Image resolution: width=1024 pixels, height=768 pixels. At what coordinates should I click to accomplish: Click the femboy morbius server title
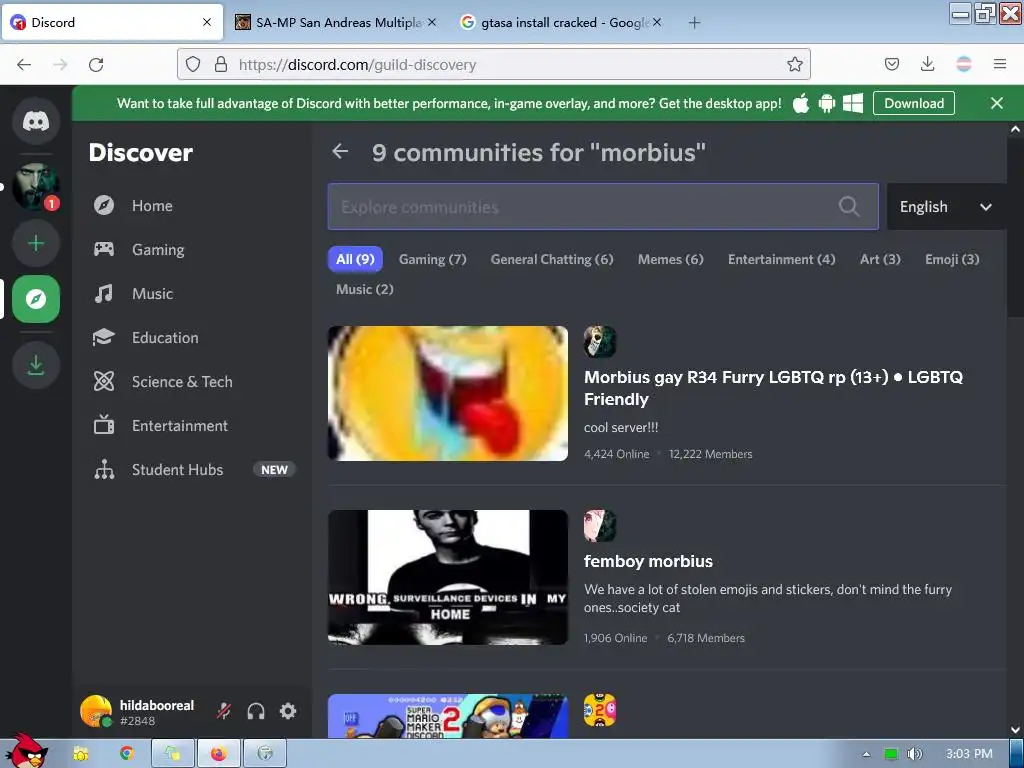(x=648, y=561)
